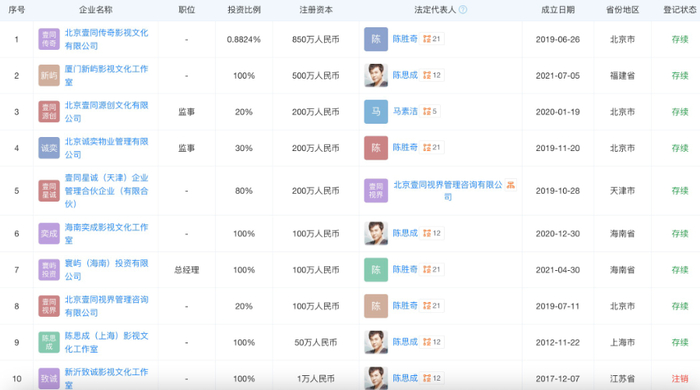Open 马素洁 name link
Screen dimensions: 700x390
(405, 111)
